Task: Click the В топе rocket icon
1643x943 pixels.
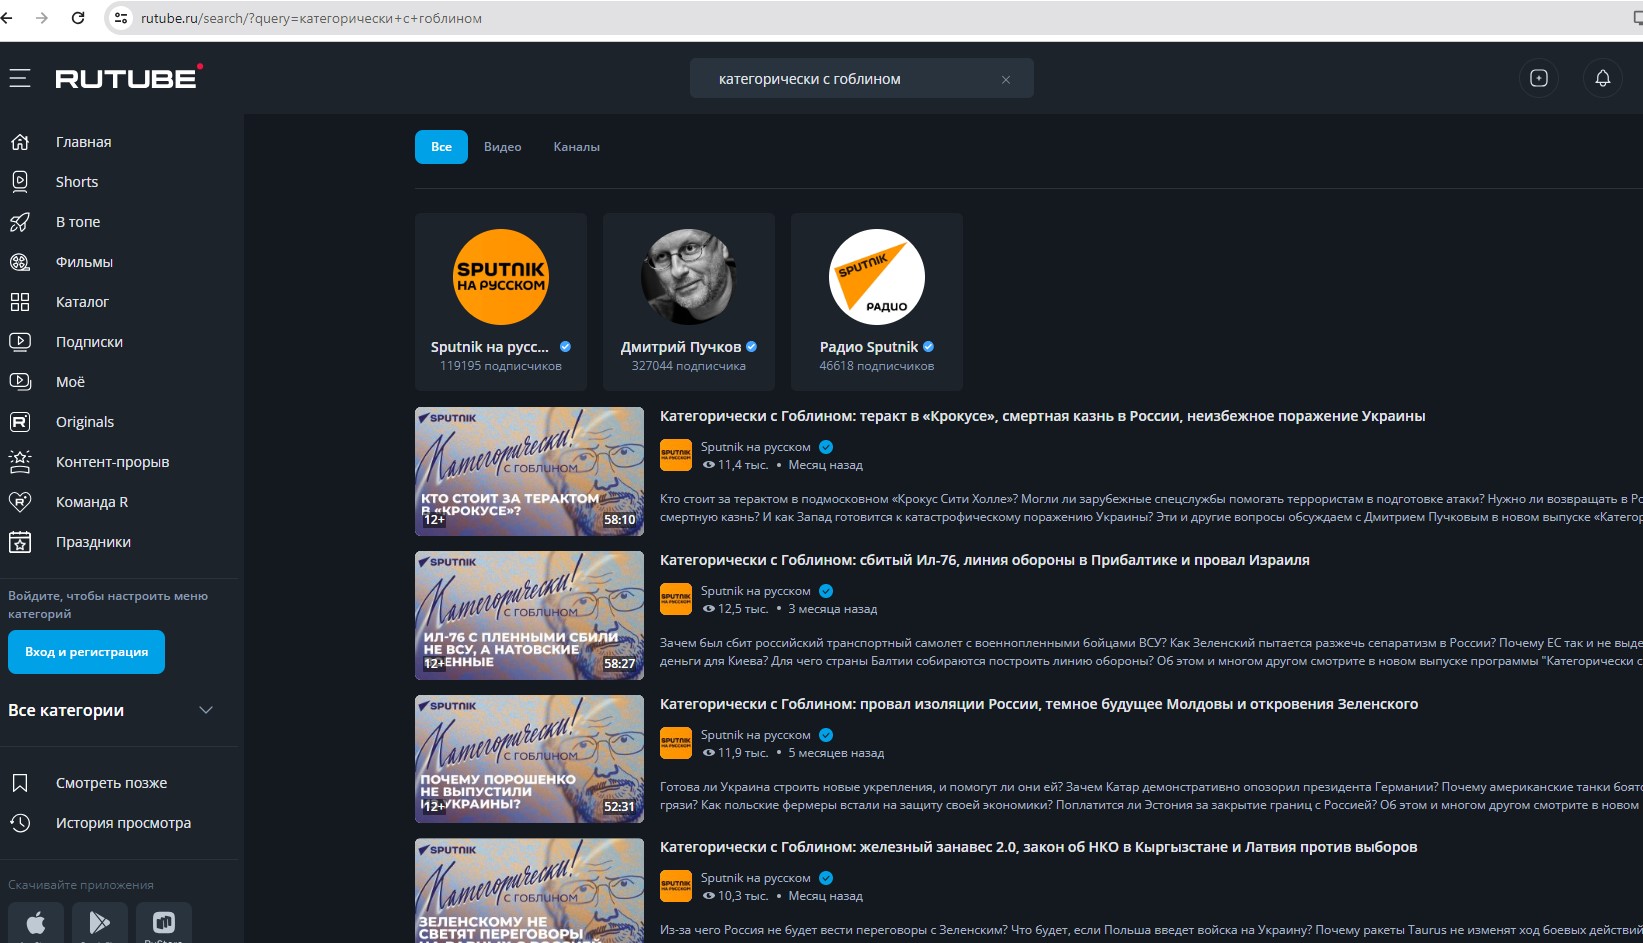Action: coord(20,222)
